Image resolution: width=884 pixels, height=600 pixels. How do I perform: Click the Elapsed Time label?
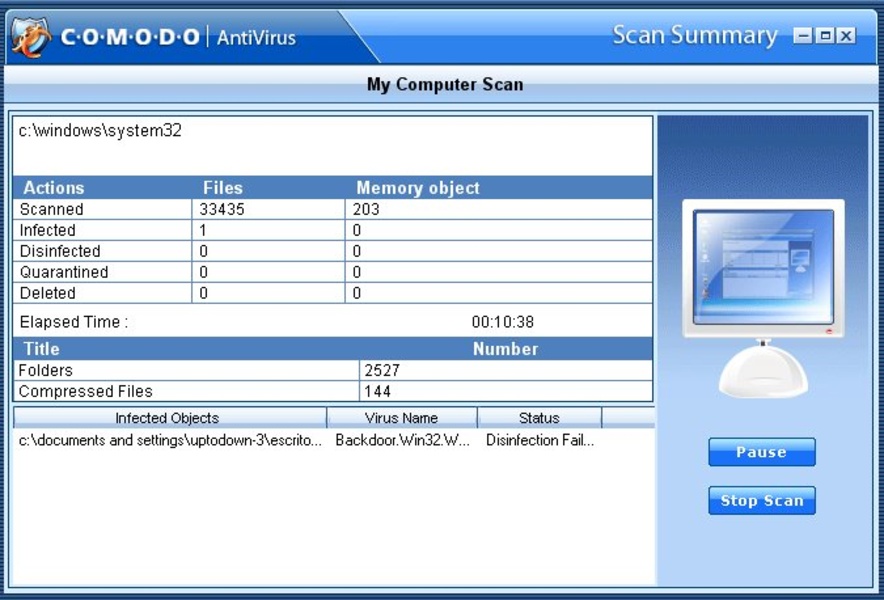(x=74, y=322)
